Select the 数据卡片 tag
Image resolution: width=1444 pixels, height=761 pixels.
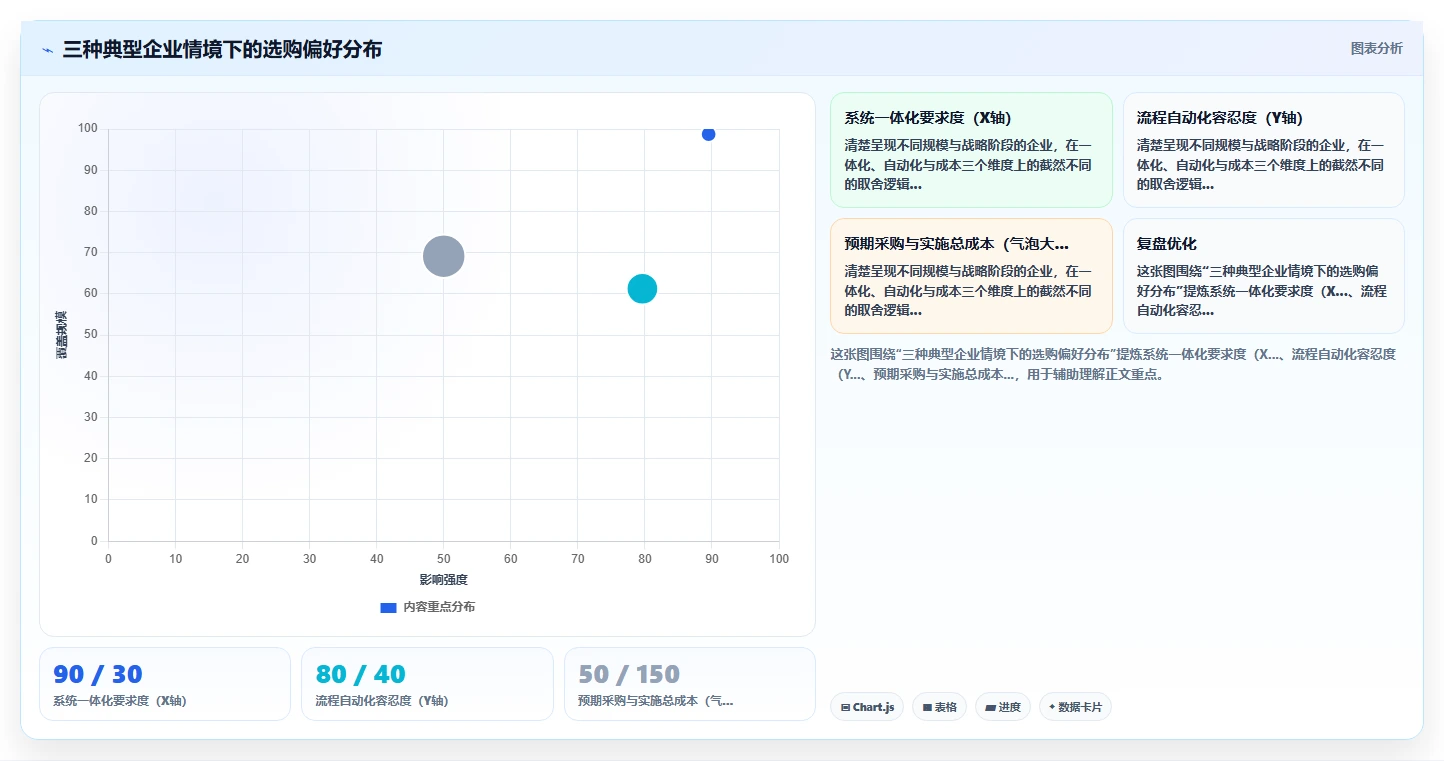coord(1075,707)
